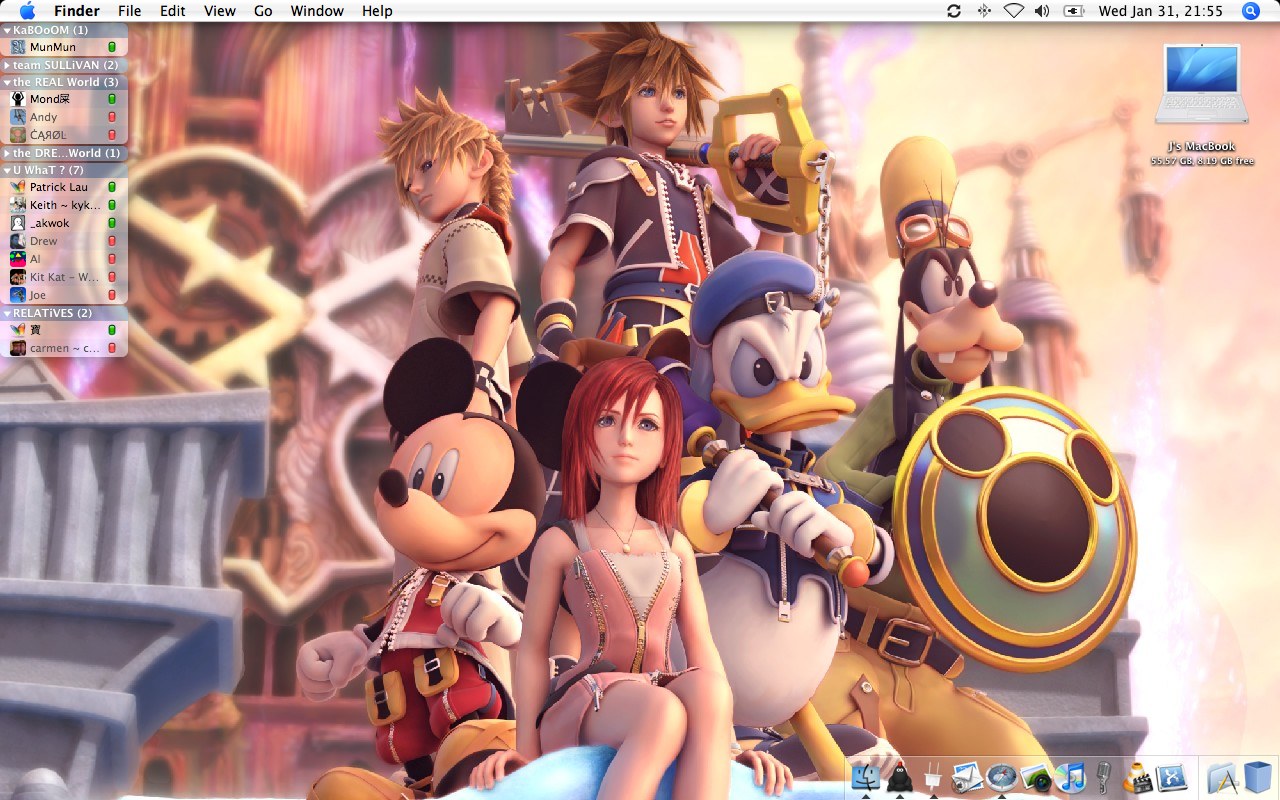Launch iTunes from the Dock
The height and width of the screenshot is (800, 1280).
1070,777
